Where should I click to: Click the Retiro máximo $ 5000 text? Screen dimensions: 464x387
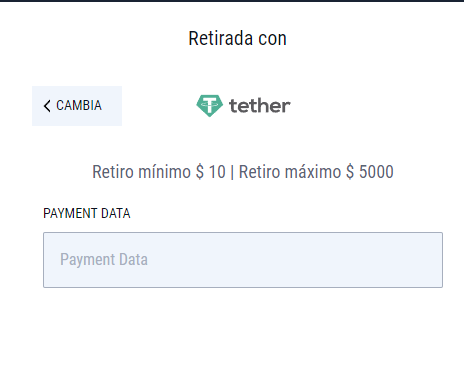(316, 172)
